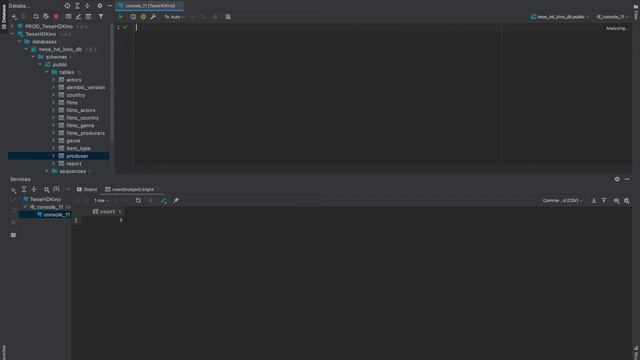Open the schema selector twoe_hd_kino_db.public dropdown
This screenshot has width=640, height=360.
point(560,17)
